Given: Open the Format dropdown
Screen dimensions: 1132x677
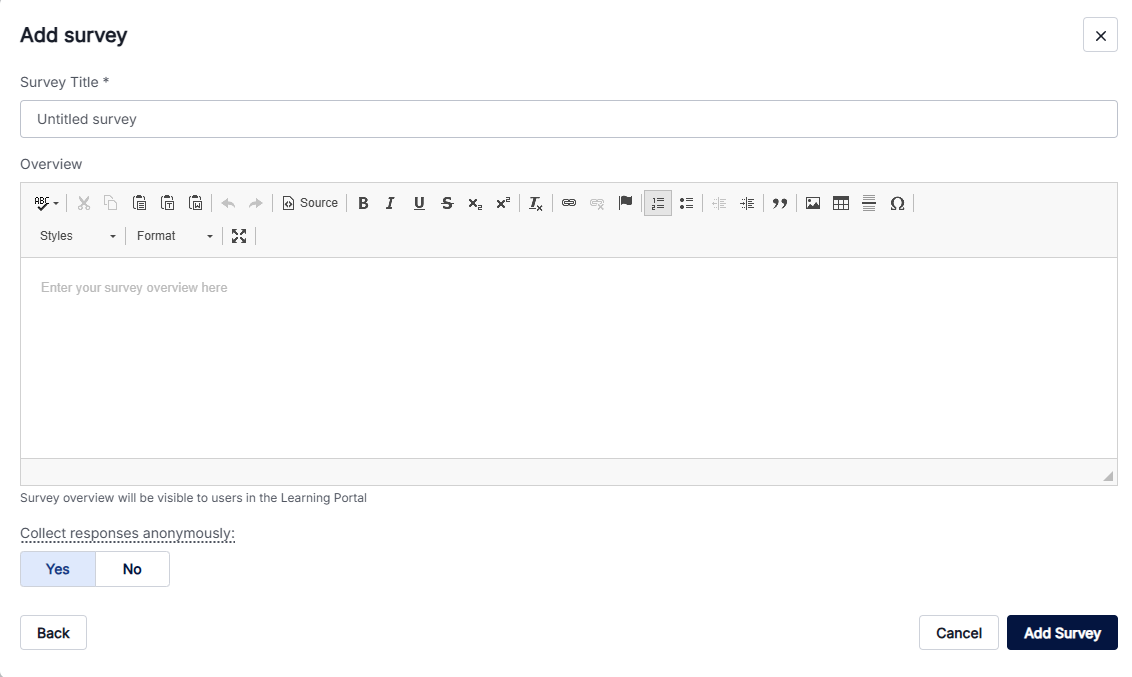Looking at the screenshot, I should pyautogui.click(x=174, y=236).
